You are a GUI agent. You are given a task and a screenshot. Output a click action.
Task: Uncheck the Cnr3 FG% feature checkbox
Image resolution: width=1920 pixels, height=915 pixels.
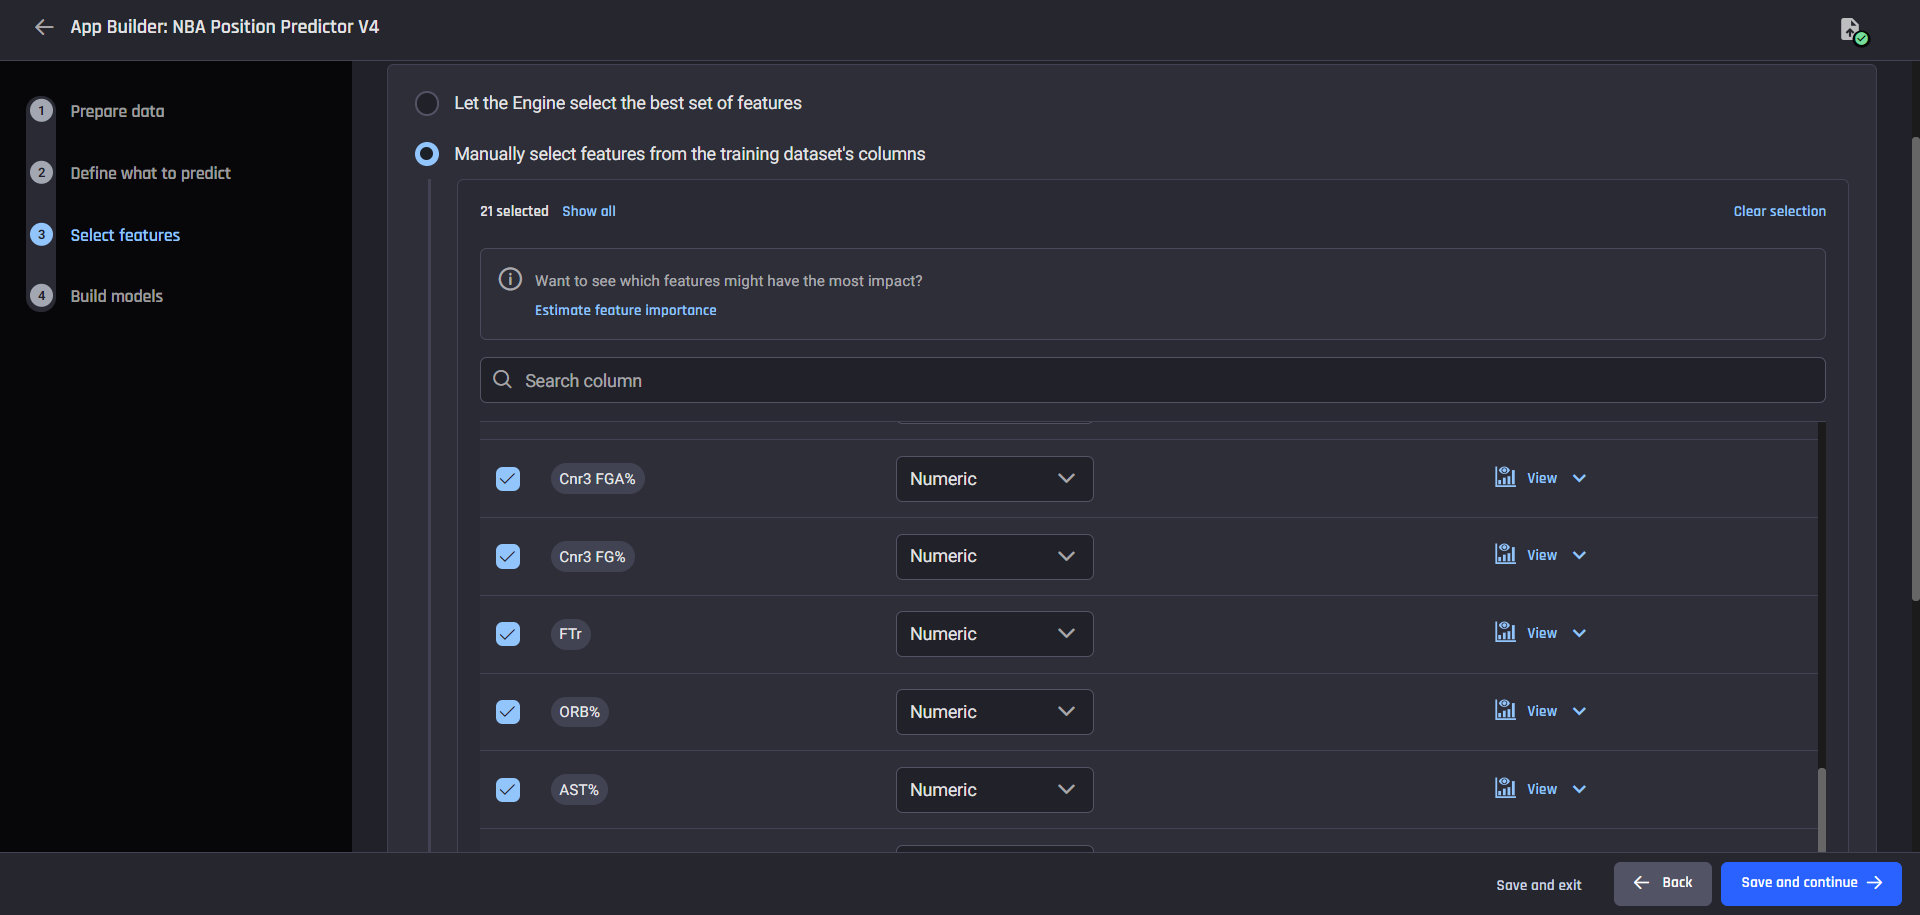508,556
